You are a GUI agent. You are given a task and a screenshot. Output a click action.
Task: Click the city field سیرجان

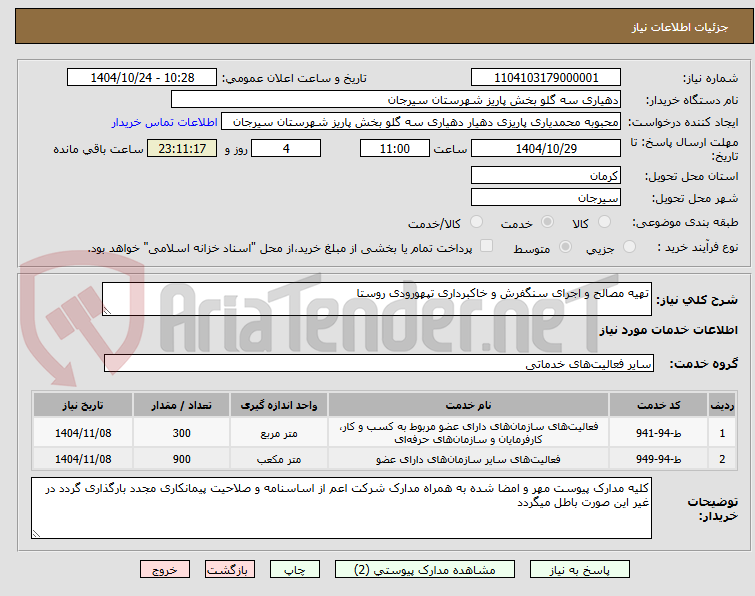click(x=546, y=197)
